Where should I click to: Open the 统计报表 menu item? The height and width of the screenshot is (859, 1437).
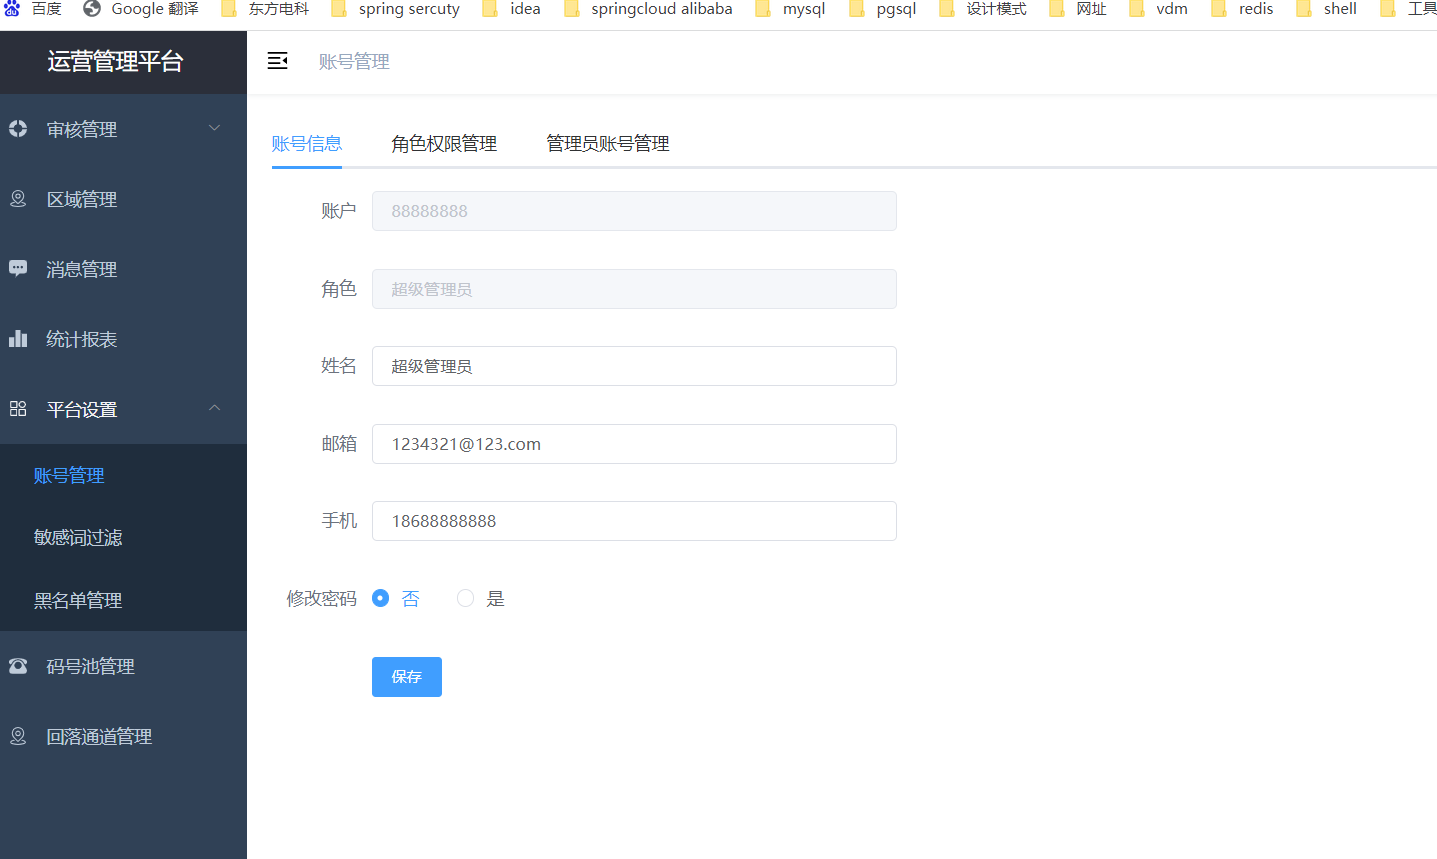[x=123, y=339]
